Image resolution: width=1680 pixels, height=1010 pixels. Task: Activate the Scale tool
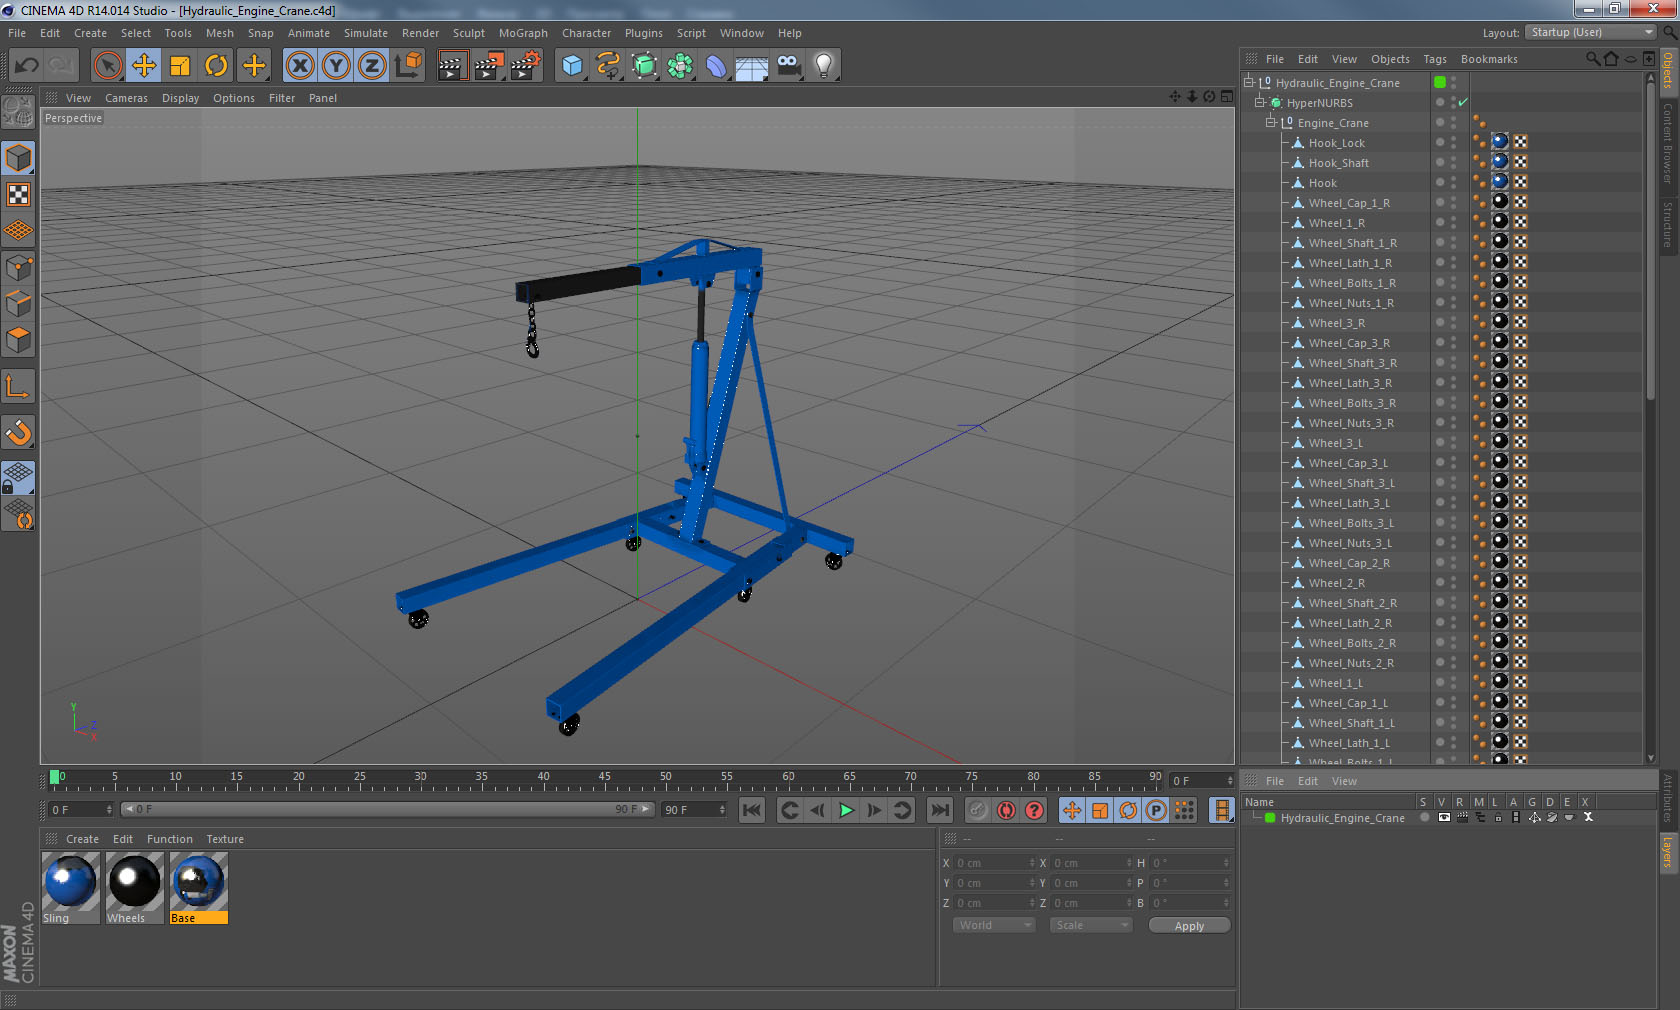point(180,66)
